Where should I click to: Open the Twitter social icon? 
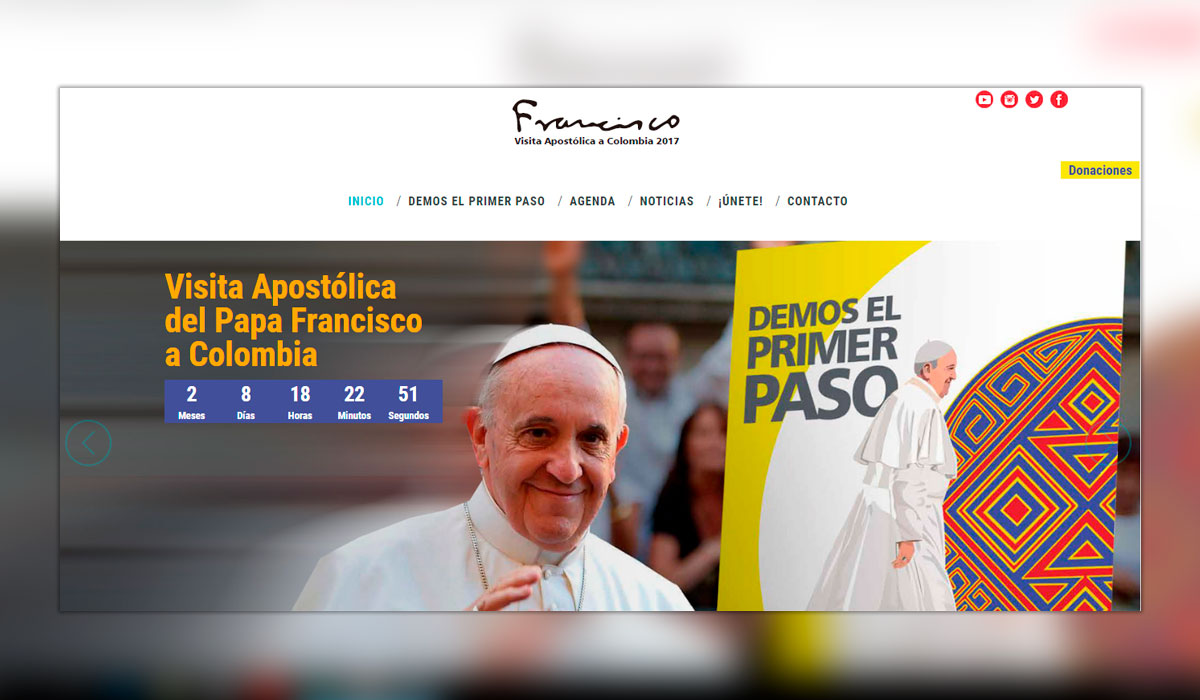[x=1034, y=99]
